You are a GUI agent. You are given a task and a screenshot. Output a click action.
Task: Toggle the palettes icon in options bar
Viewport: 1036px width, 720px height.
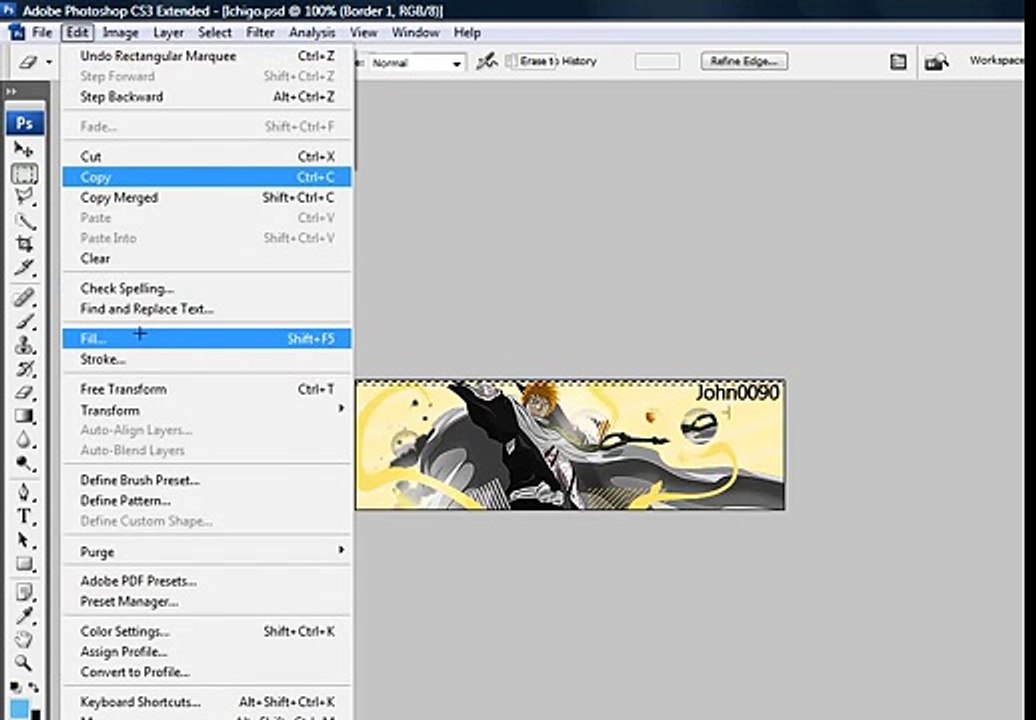pos(898,62)
